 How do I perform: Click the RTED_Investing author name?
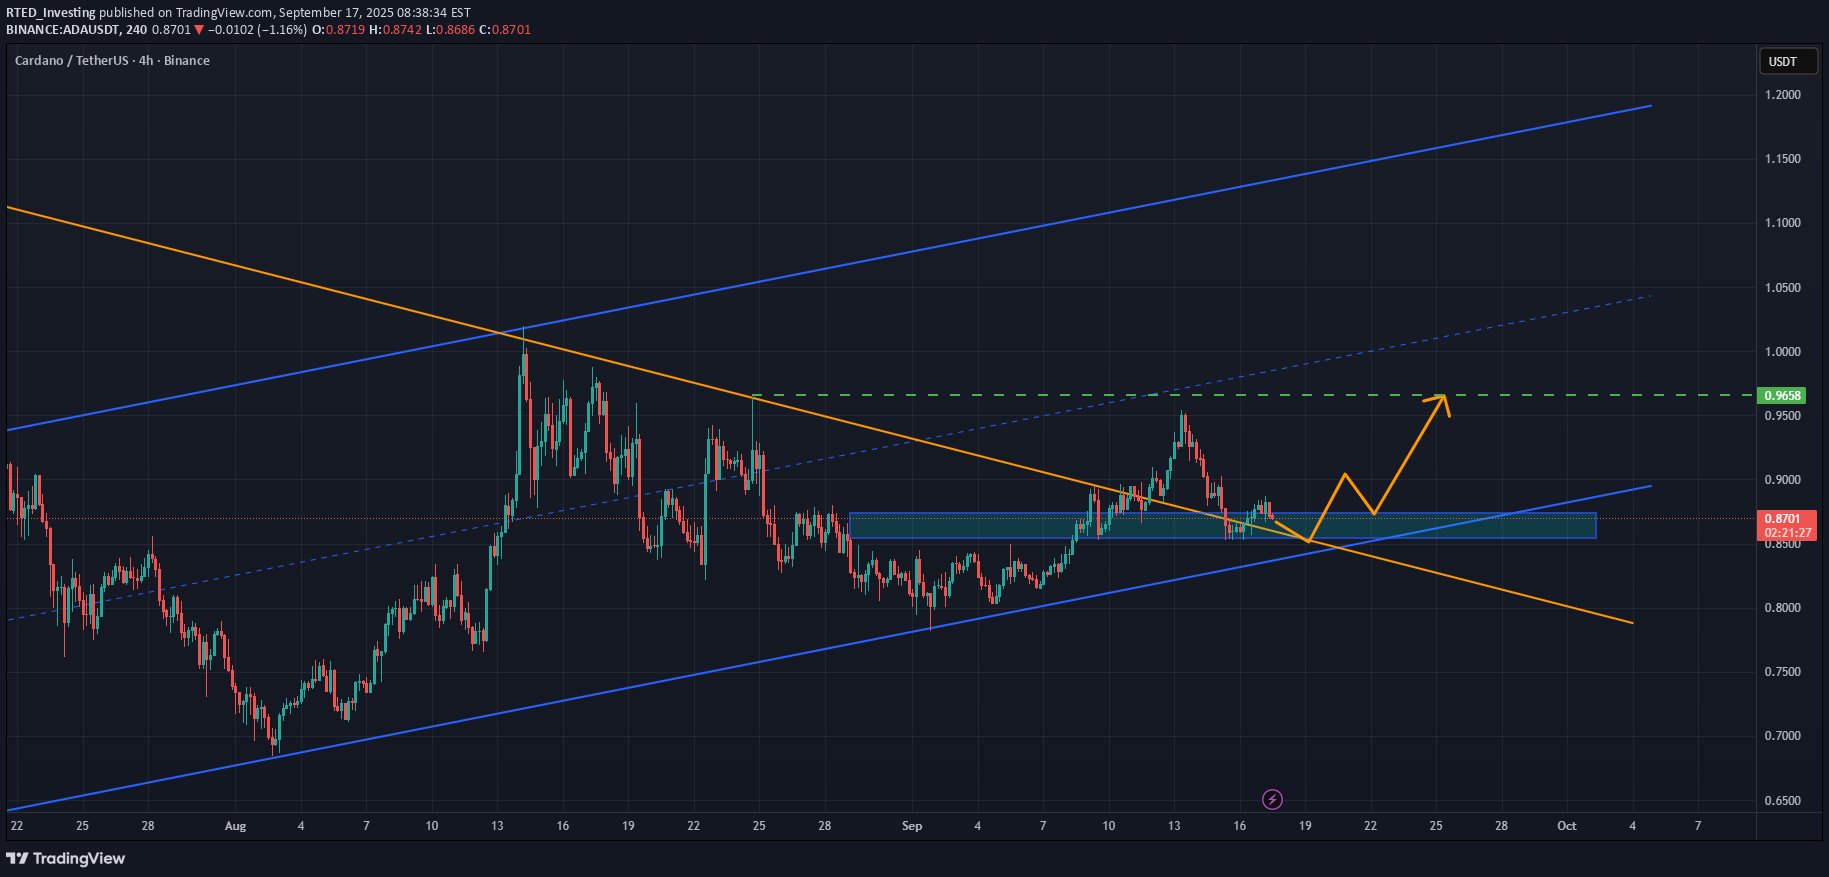[x=50, y=13]
